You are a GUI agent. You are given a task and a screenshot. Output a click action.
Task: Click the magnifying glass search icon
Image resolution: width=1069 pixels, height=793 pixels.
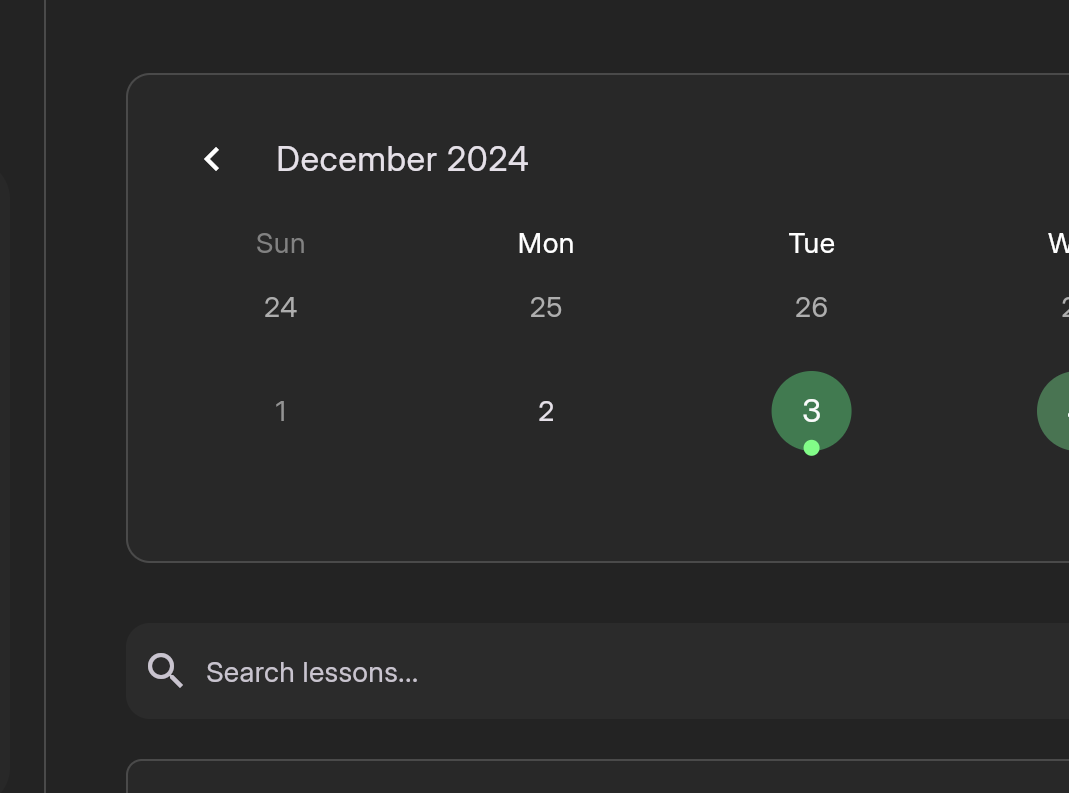tap(165, 671)
